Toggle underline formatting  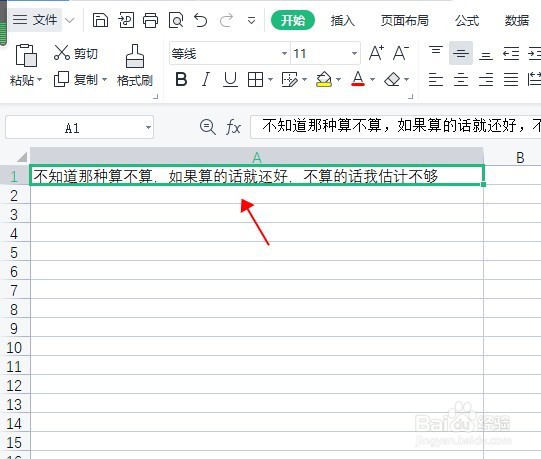[230, 80]
